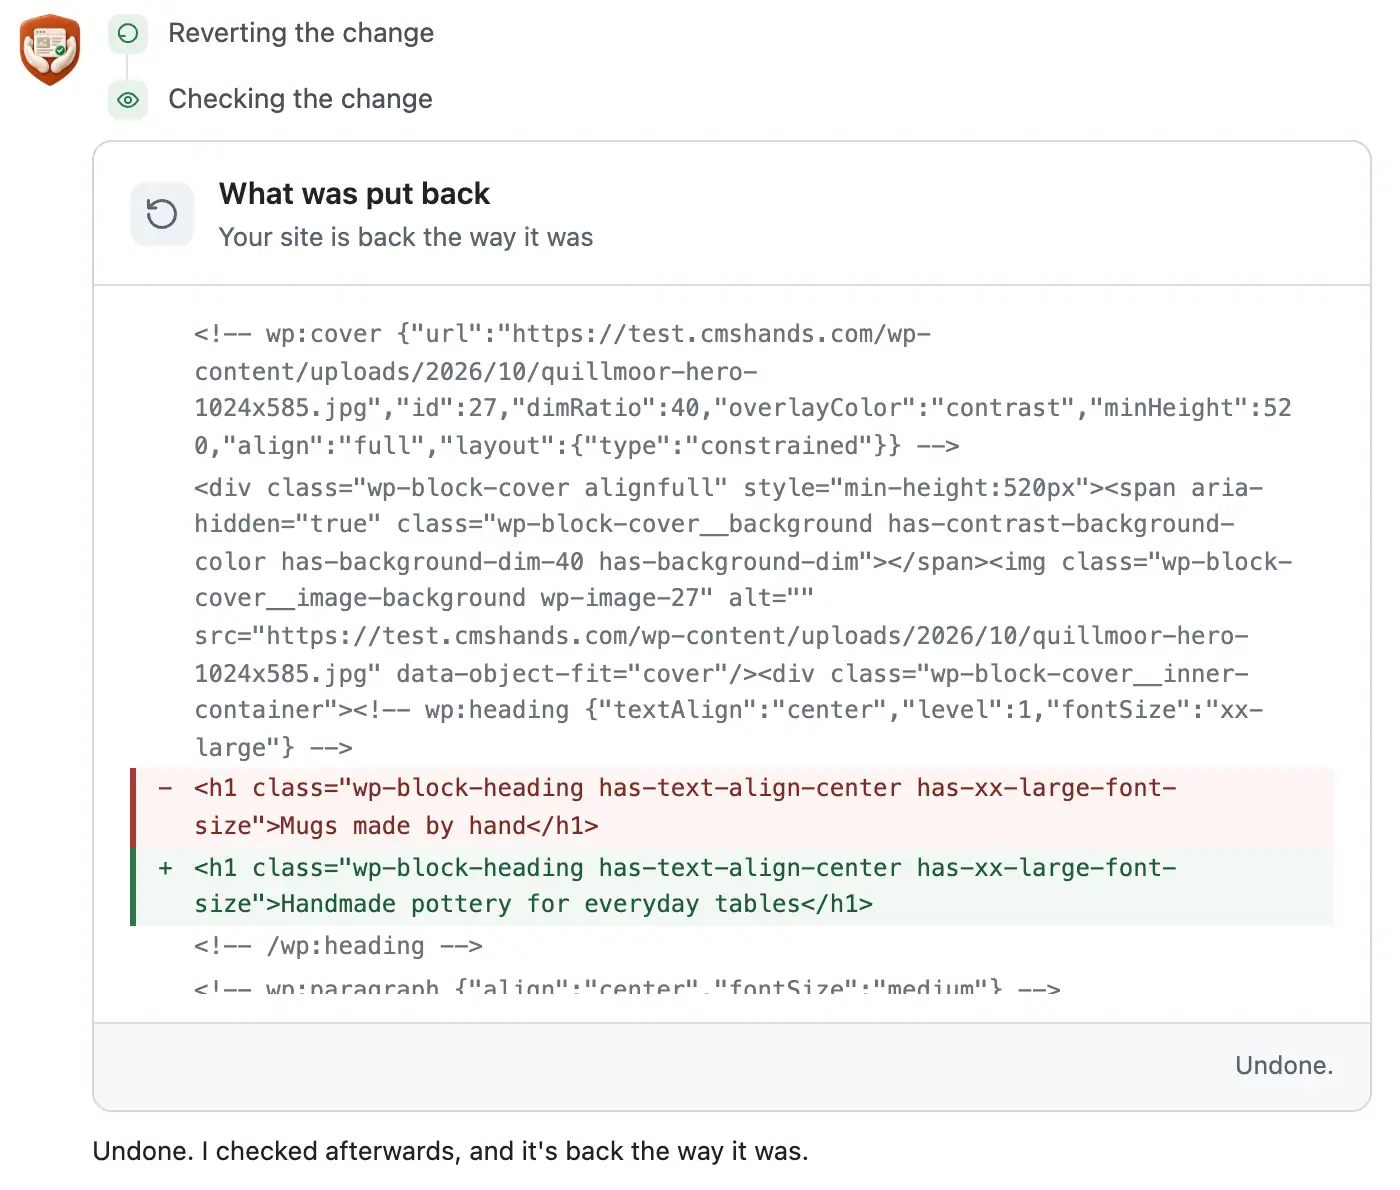This screenshot has width=1400, height=1190.
Task: Click the eye icon beside Checking the change
Action: [128, 100]
